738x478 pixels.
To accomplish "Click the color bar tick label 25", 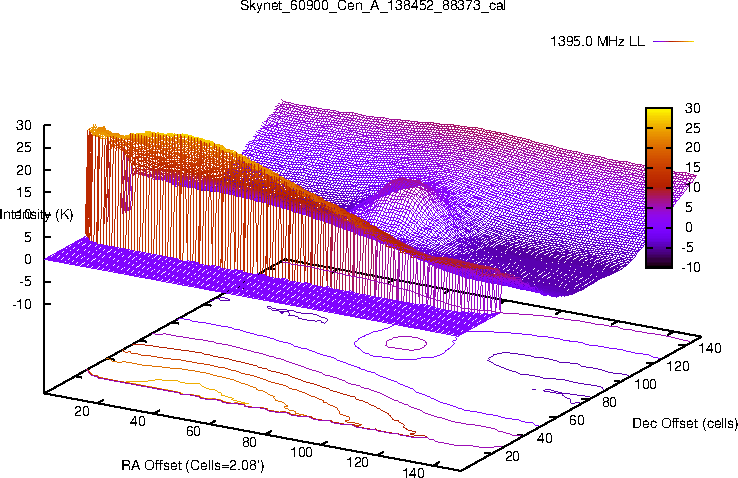I will [x=692, y=128].
